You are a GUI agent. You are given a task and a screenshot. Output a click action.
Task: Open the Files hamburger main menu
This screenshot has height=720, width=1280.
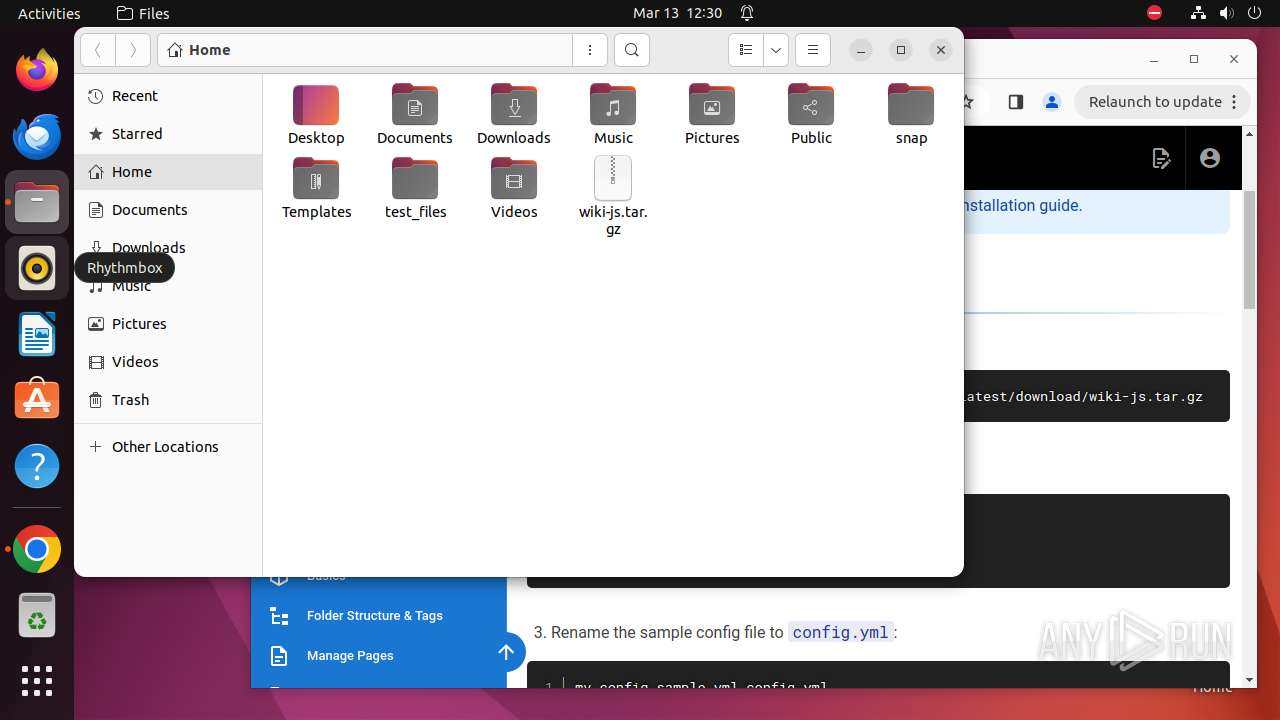click(813, 50)
